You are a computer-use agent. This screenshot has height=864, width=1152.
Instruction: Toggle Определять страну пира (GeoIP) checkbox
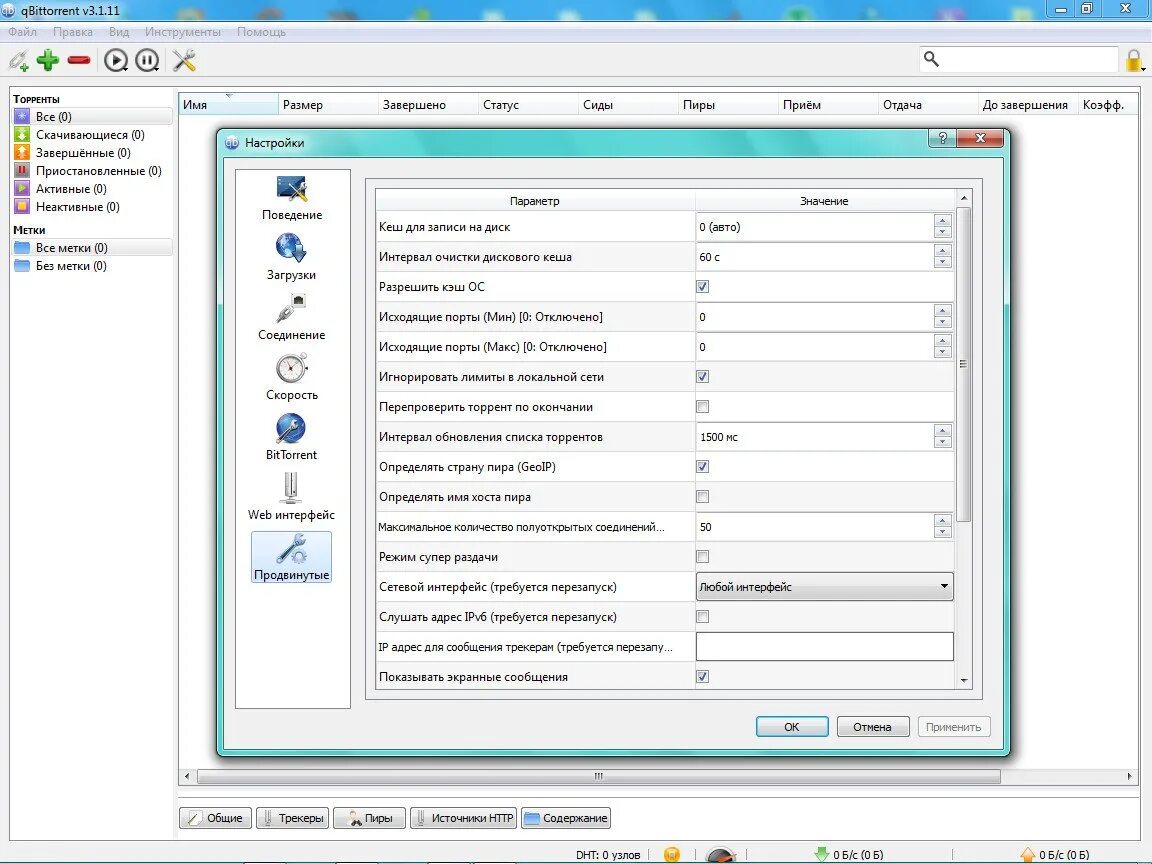coord(702,467)
